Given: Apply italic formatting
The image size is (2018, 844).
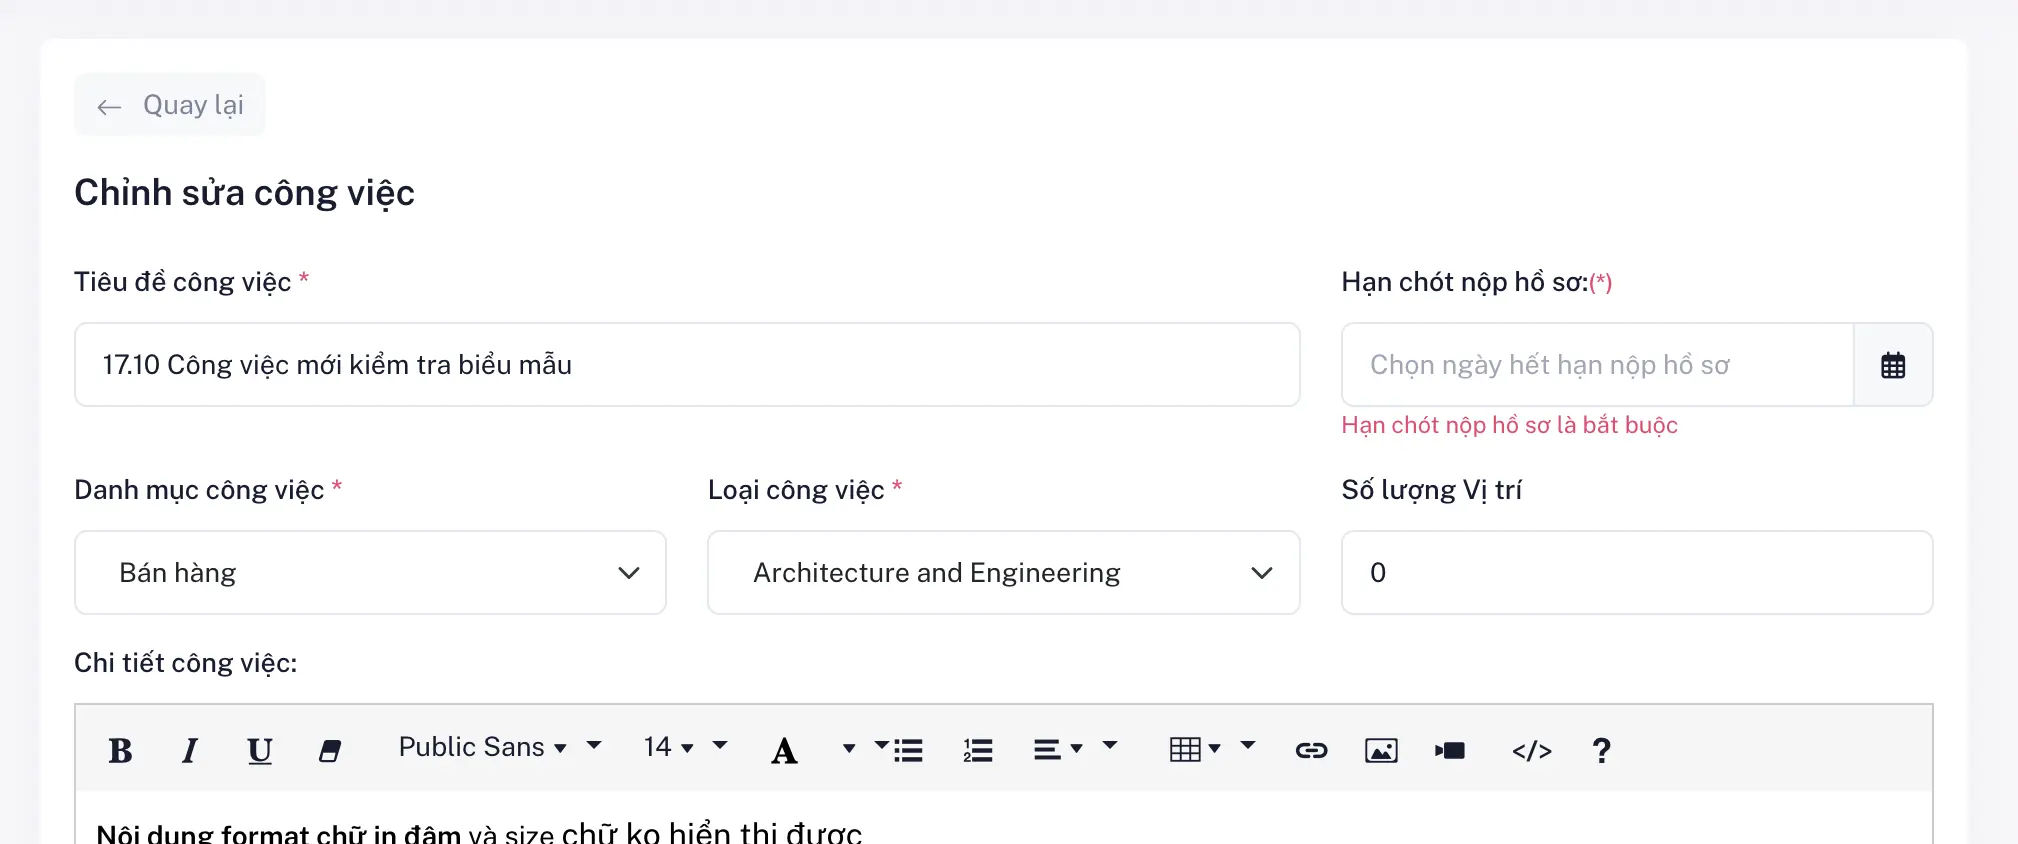Looking at the screenshot, I should 190,750.
